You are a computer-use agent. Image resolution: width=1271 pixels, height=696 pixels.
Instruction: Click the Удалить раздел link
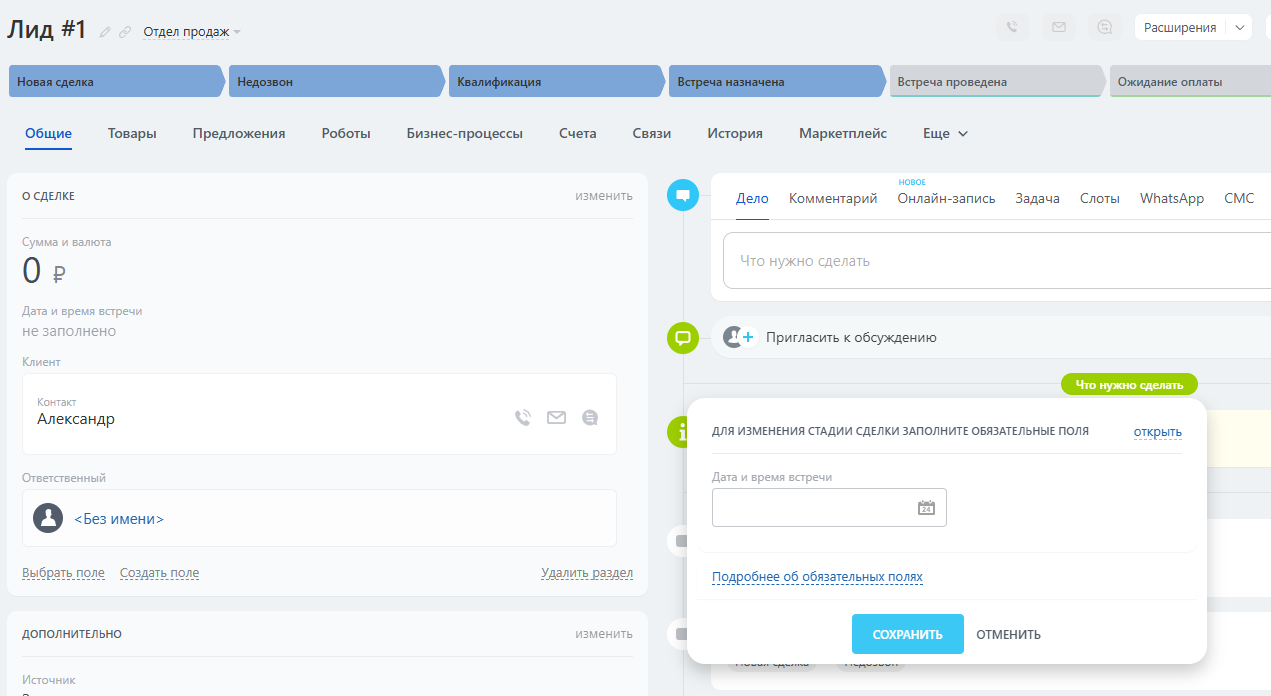coord(587,573)
